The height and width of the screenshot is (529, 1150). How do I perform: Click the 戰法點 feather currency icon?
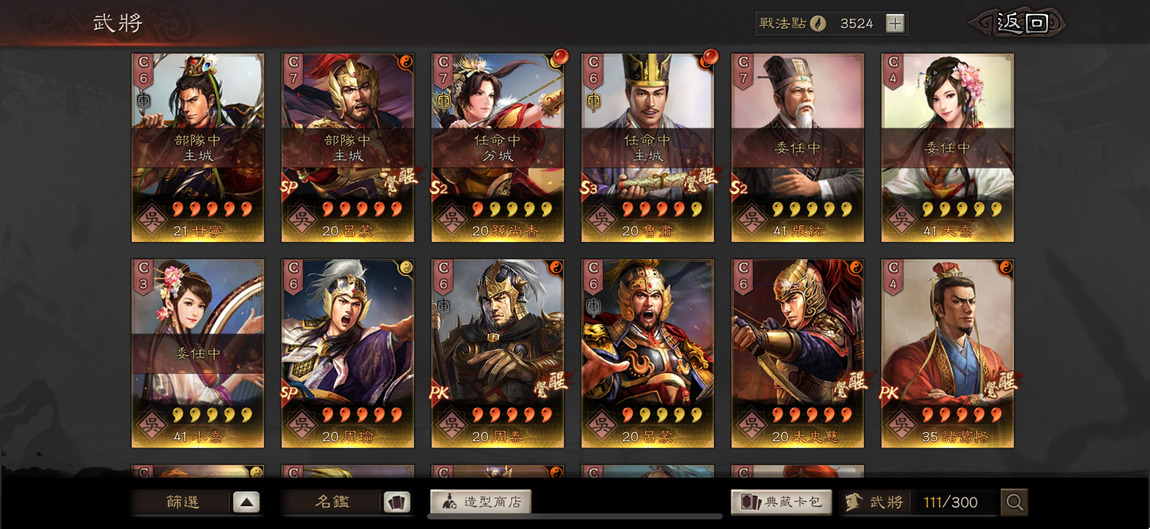818,23
